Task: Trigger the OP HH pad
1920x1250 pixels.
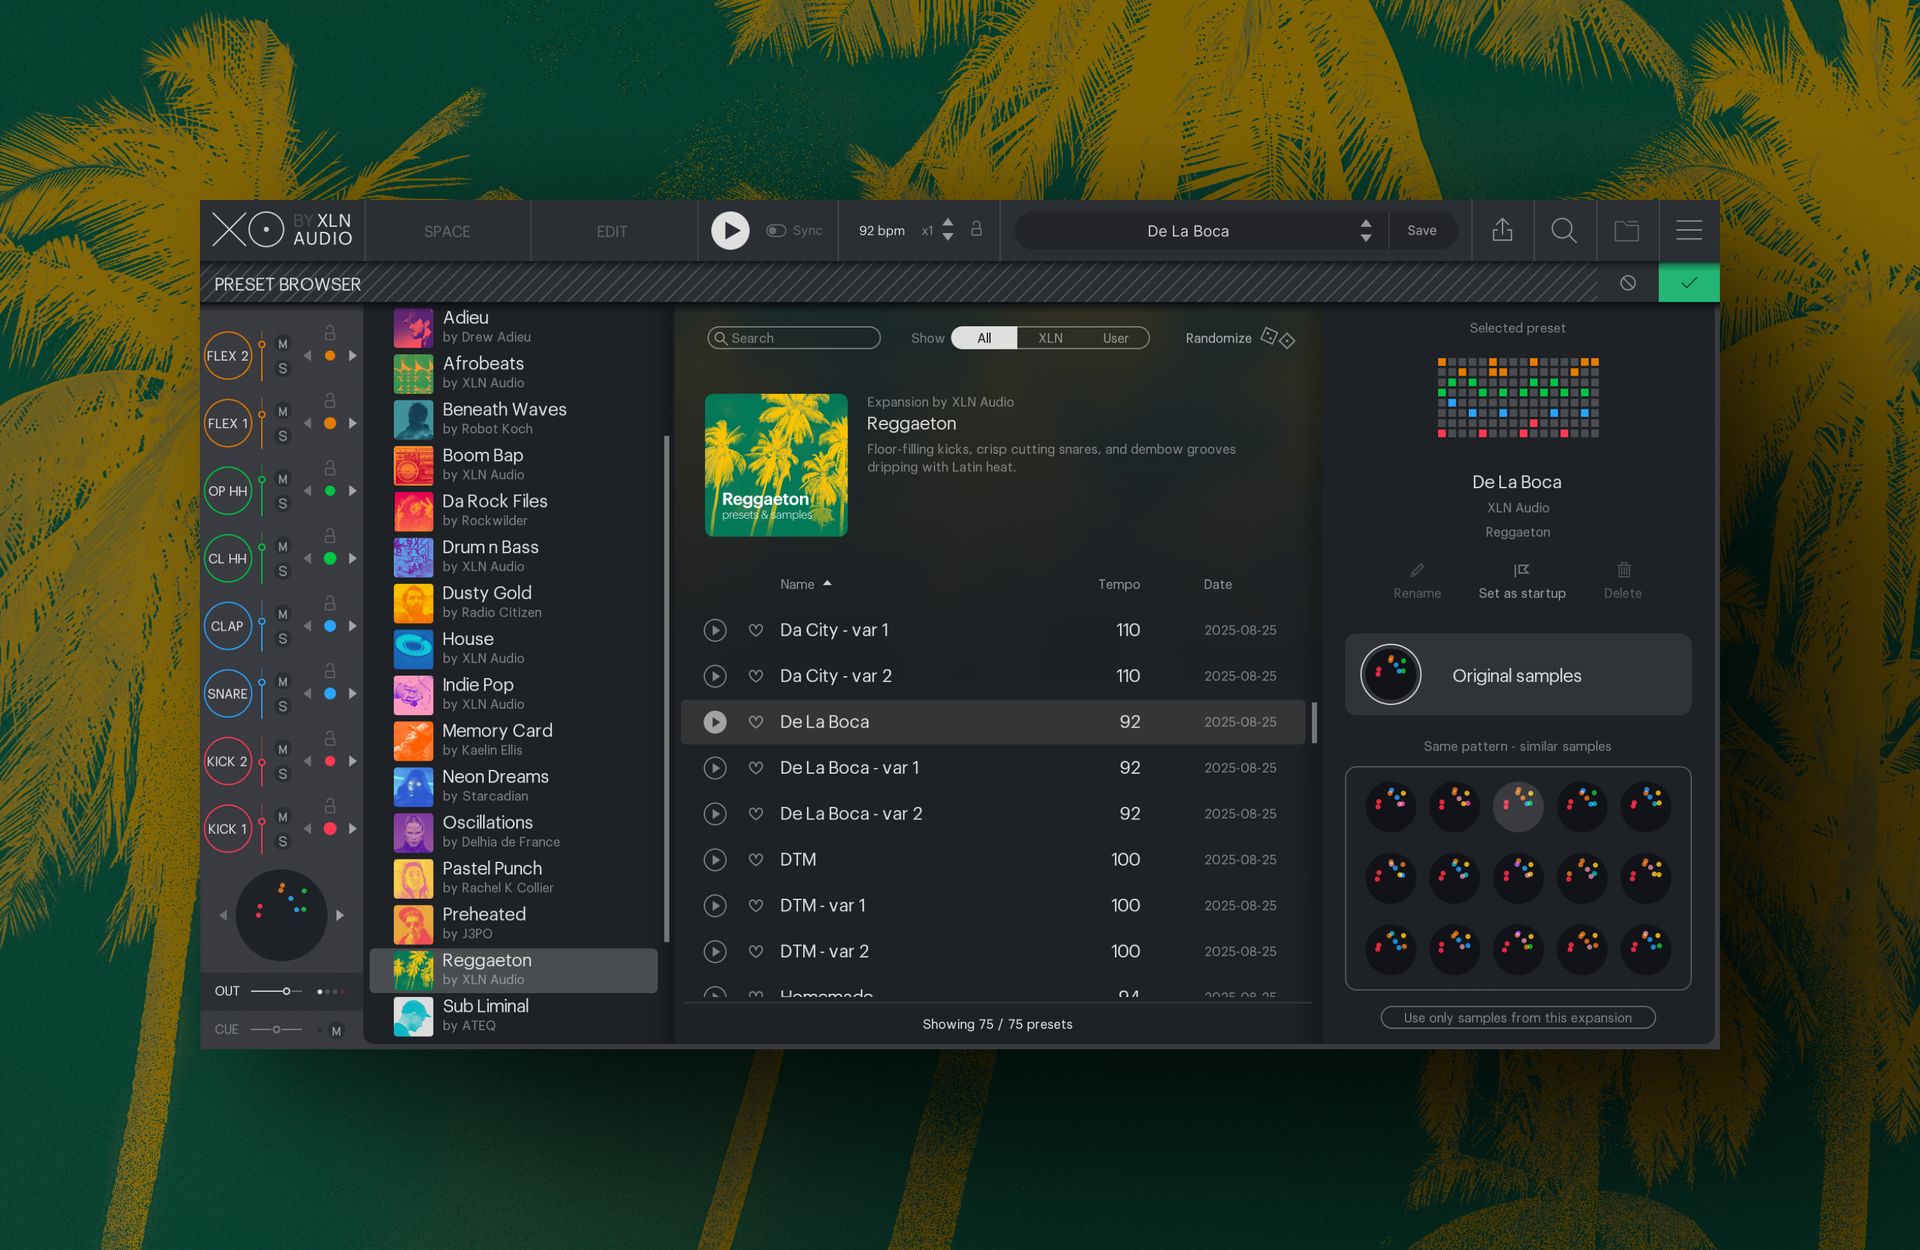Action: 228,491
